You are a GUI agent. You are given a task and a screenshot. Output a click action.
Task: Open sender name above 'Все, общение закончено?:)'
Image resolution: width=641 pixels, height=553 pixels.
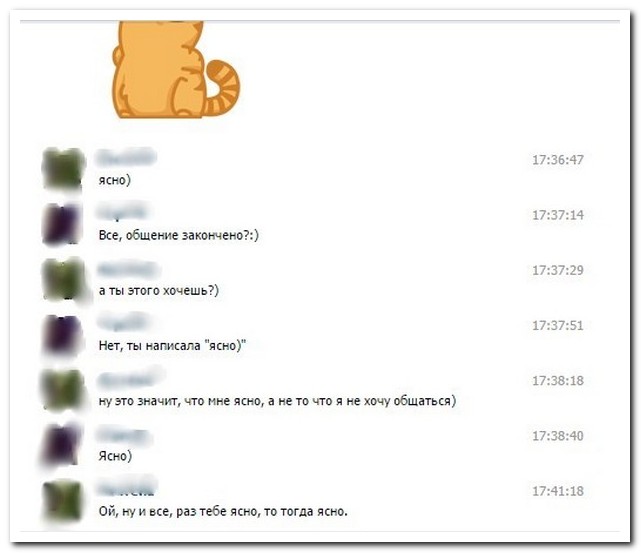[122, 213]
